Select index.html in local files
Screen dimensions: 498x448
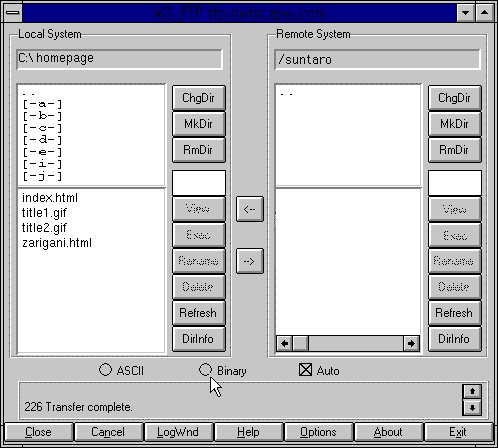(50, 198)
